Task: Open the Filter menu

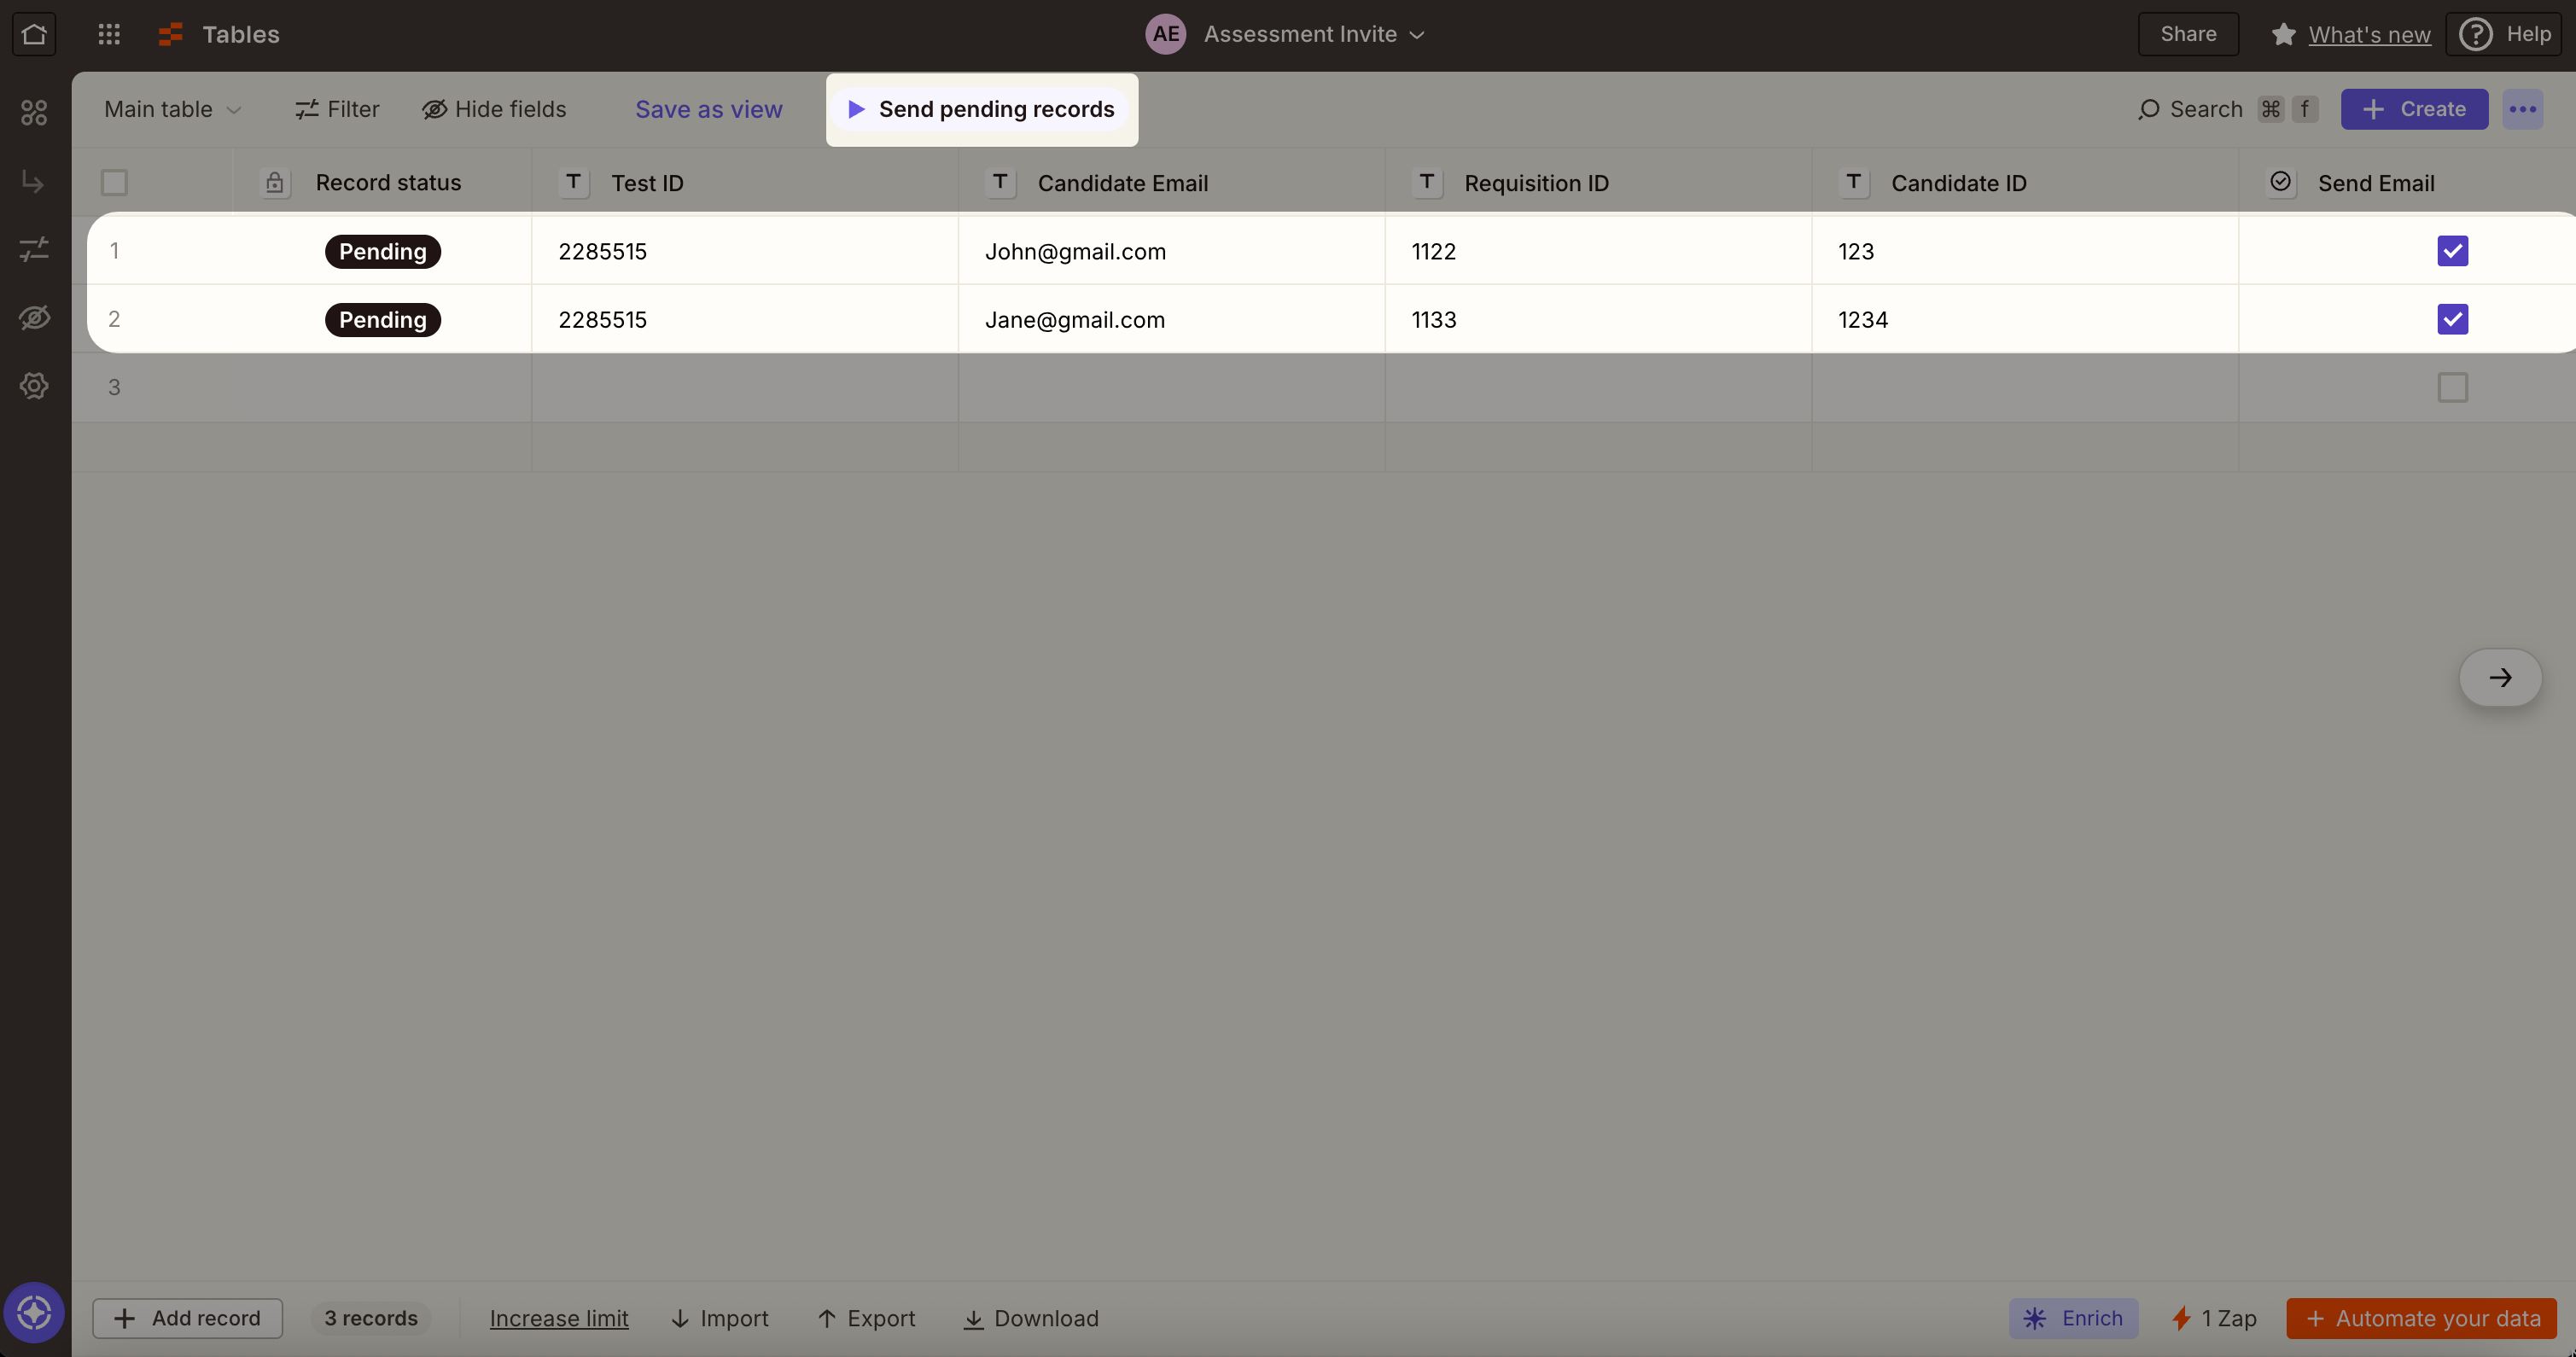Action: 337,109
